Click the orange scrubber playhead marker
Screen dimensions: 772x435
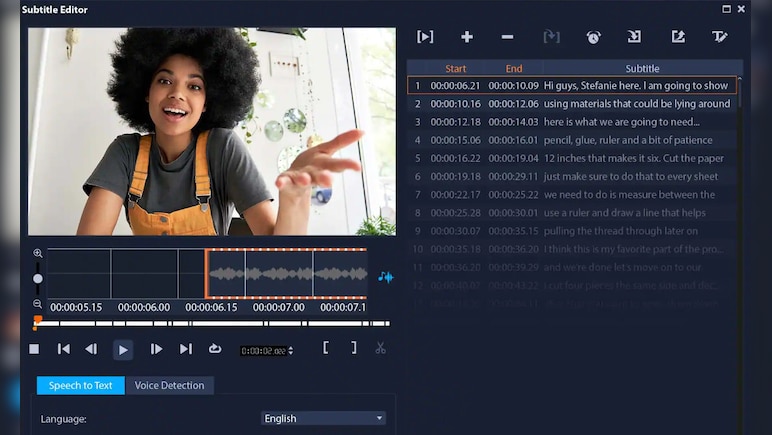(x=36, y=322)
